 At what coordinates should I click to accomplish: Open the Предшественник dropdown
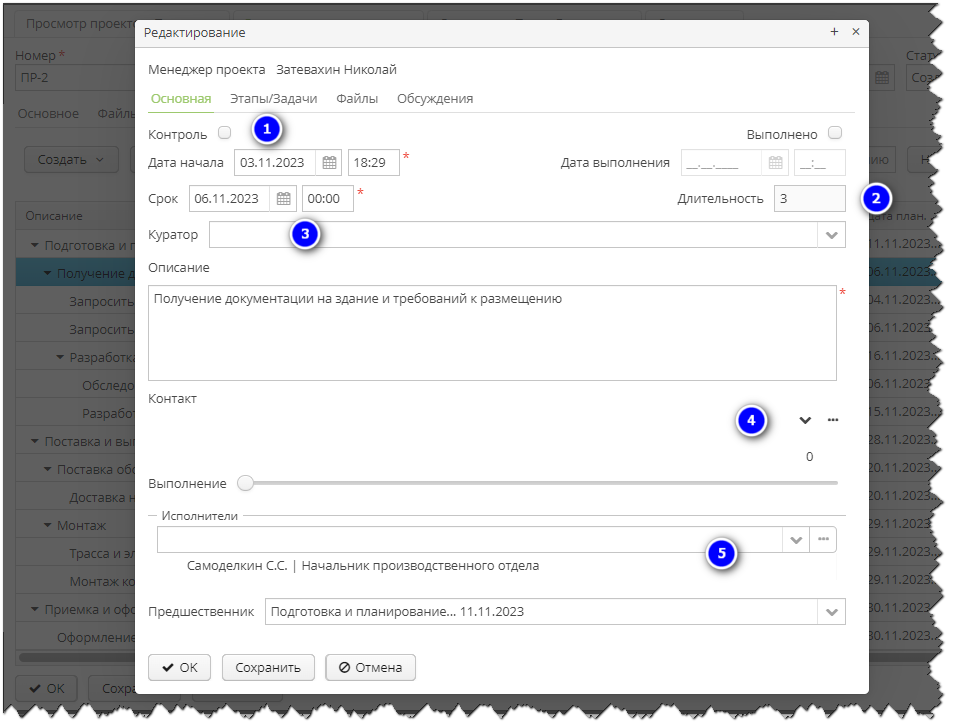831,612
